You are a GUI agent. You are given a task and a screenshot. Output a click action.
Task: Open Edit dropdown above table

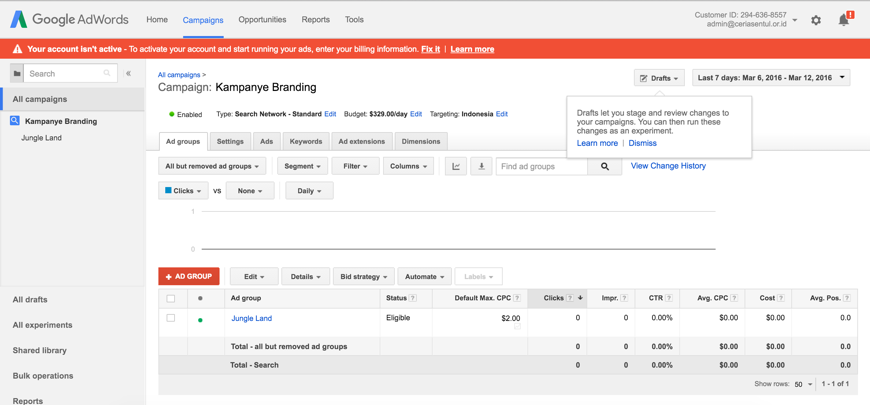pyautogui.click(x=254, y=276)
